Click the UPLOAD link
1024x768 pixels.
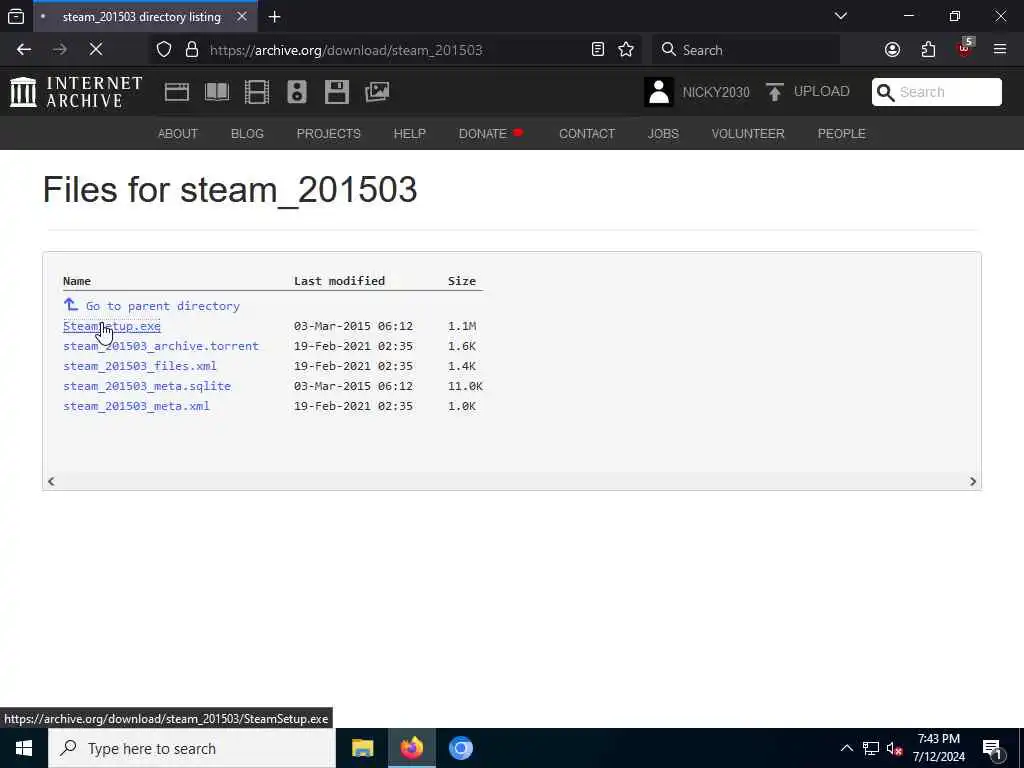[821, 91]
